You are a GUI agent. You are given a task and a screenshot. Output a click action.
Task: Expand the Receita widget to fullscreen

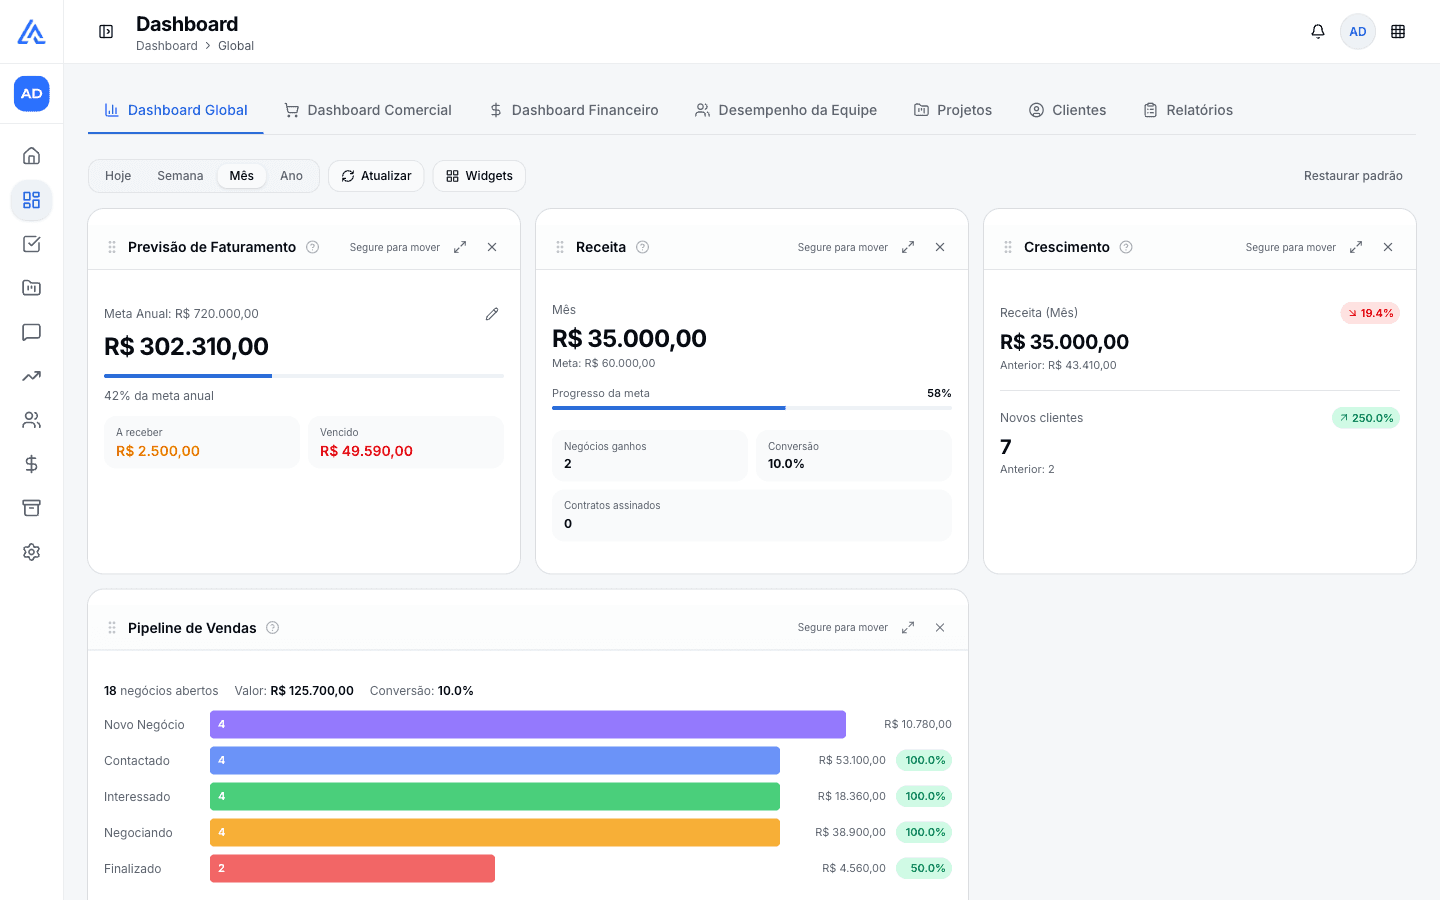tap(908, 247)
